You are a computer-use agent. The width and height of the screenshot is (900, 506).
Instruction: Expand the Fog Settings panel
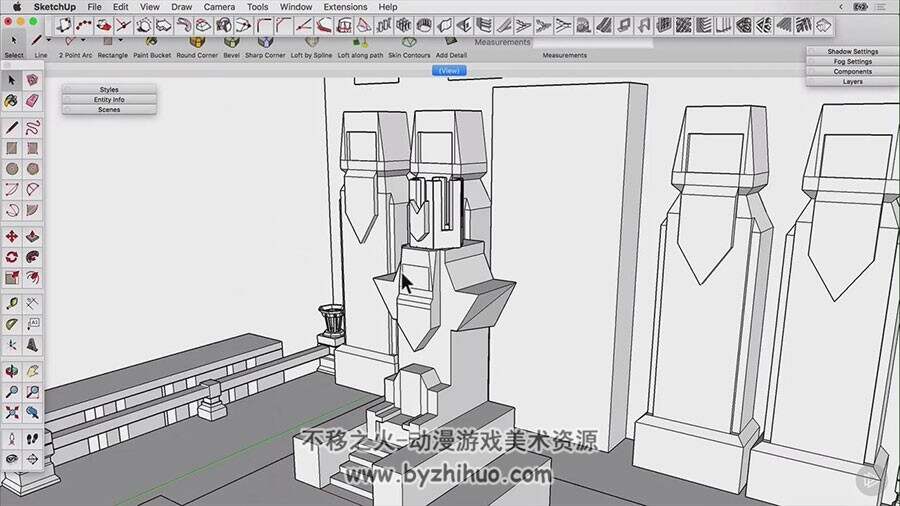852,61
